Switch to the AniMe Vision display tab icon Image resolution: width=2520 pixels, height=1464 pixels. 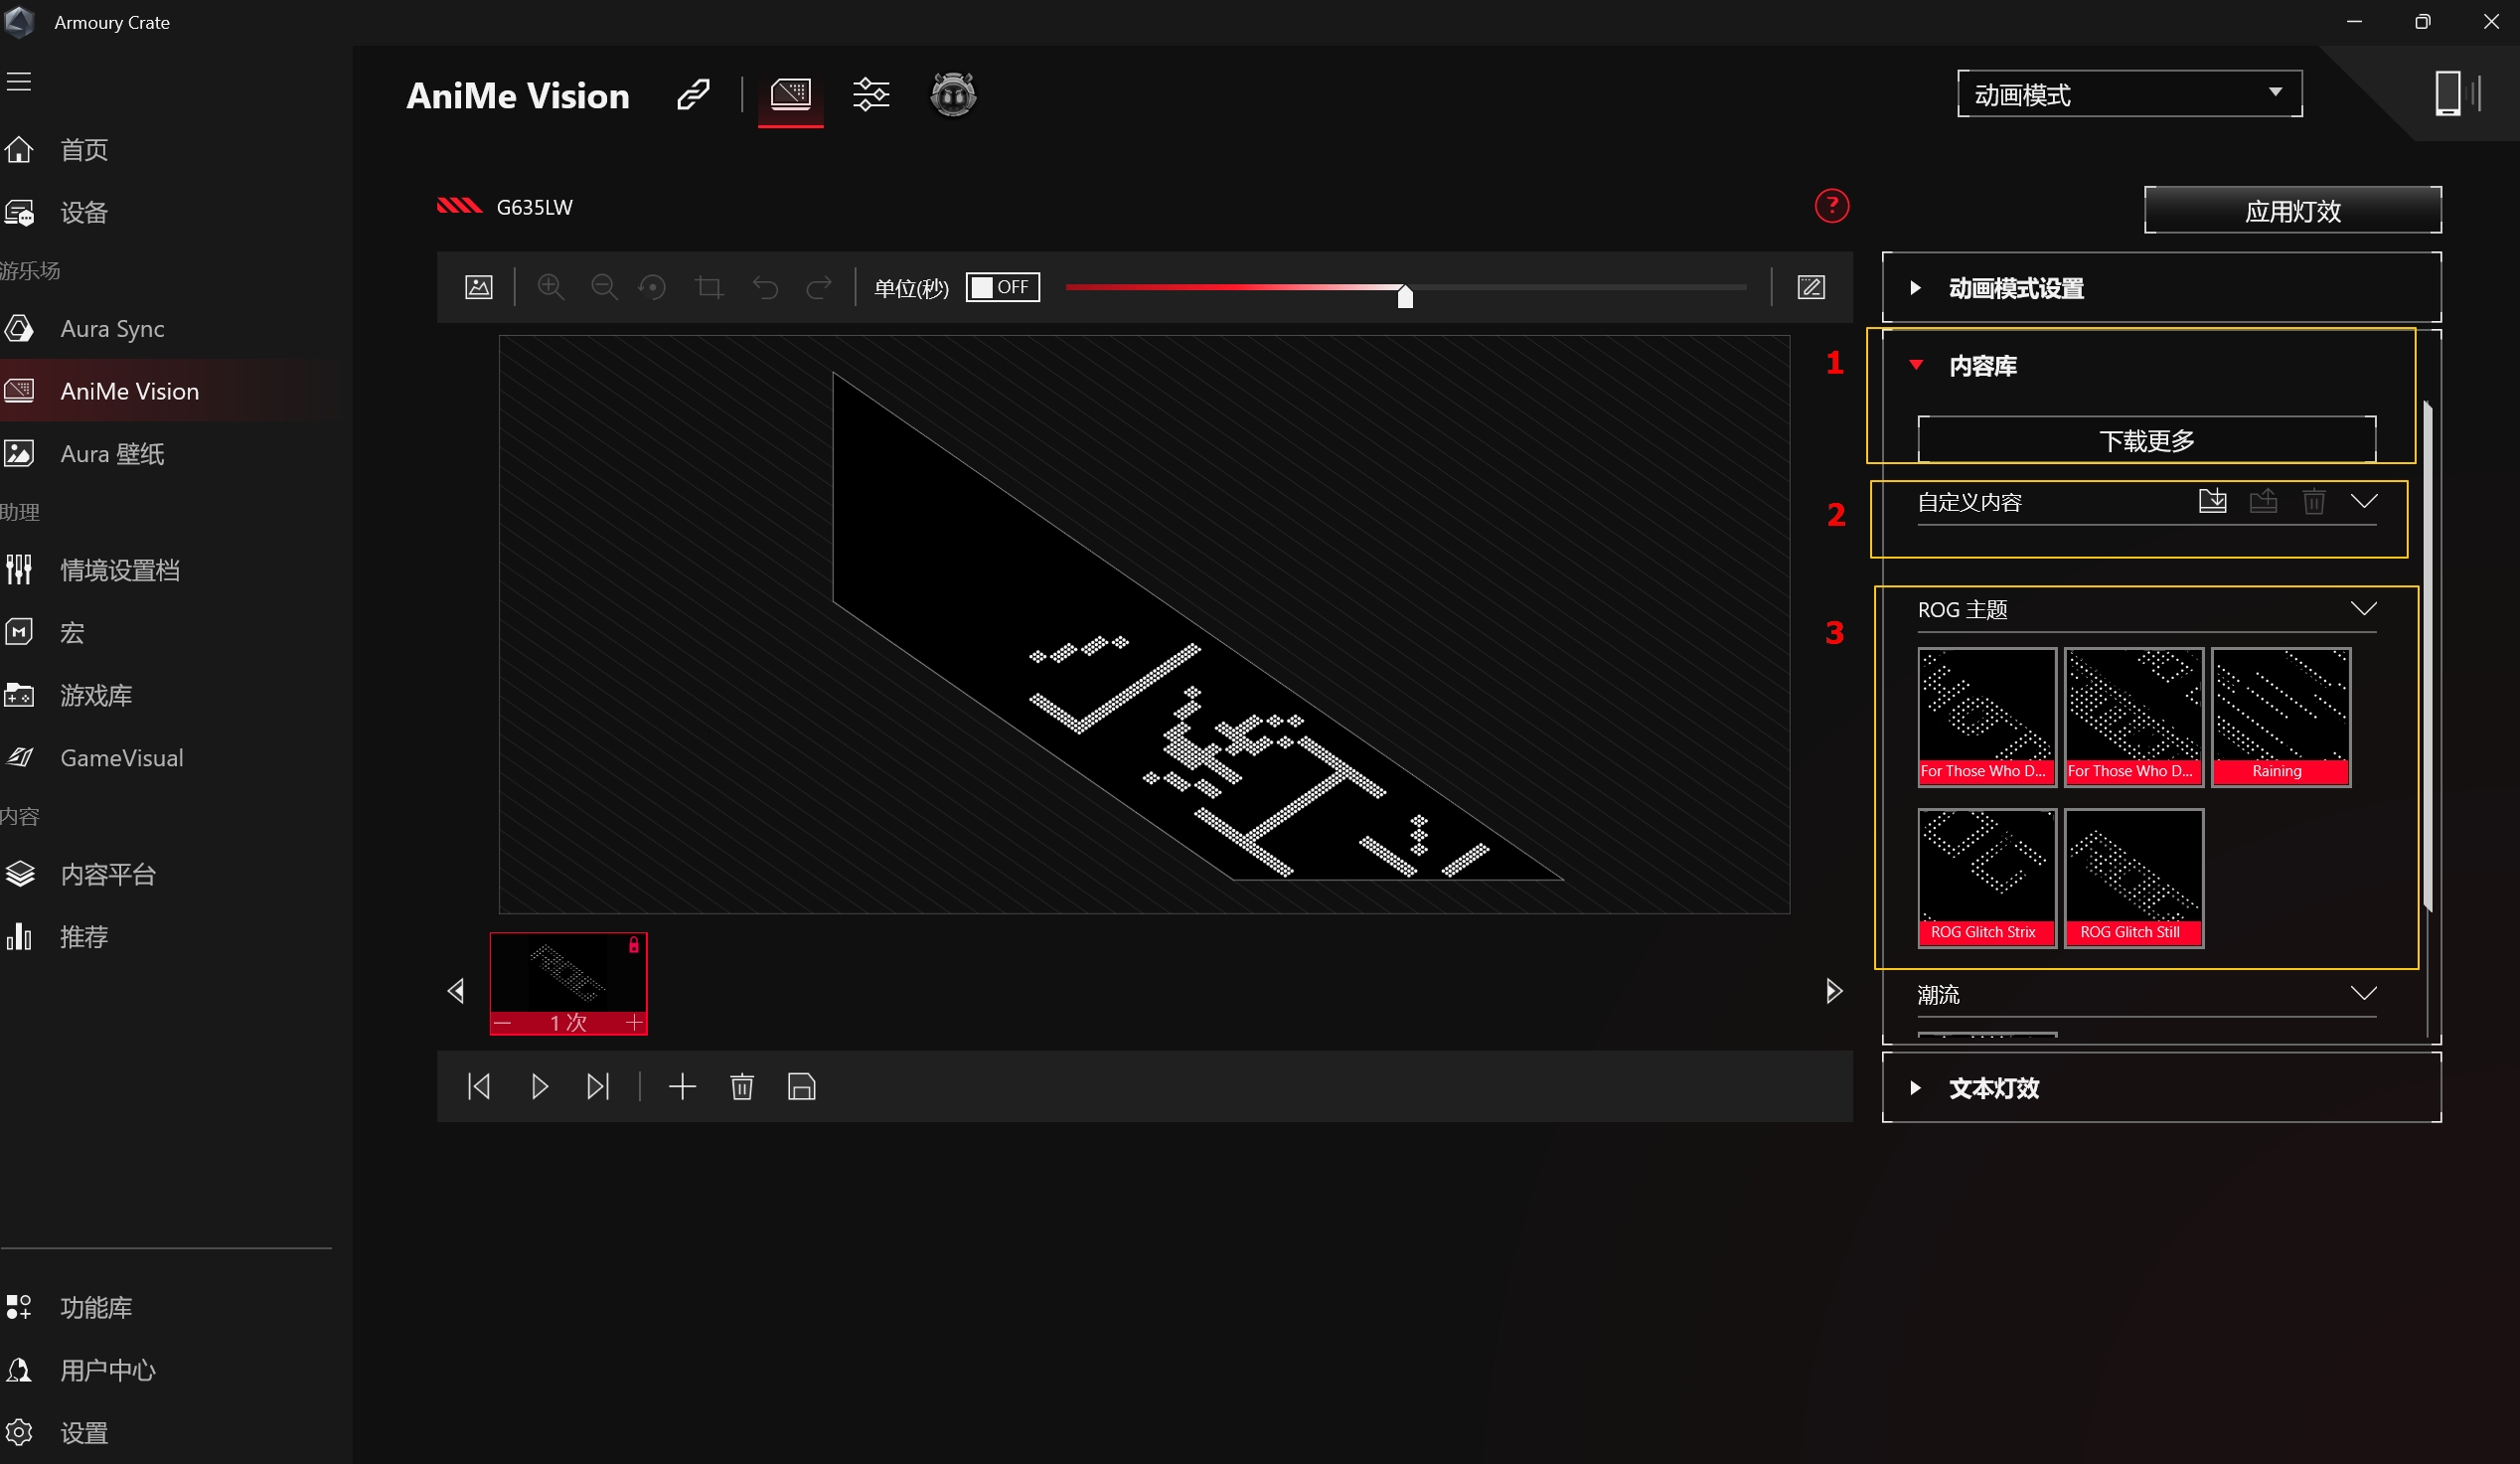[x=790, y=95]
